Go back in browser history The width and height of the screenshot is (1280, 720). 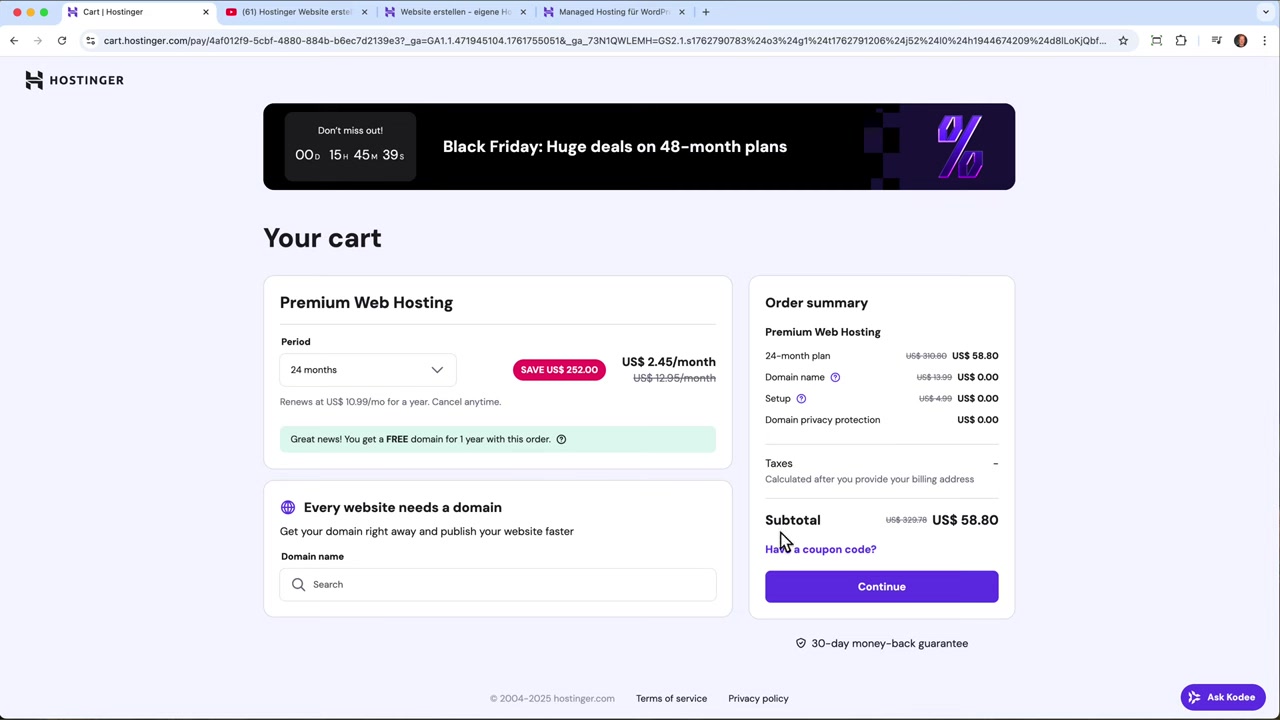[14, 41]
